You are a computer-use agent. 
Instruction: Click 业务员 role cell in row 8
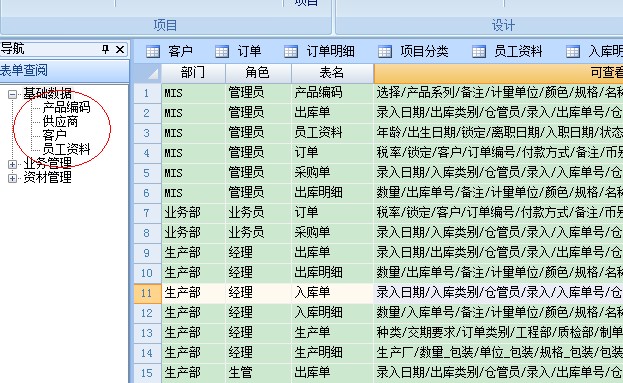pos(258,233)
